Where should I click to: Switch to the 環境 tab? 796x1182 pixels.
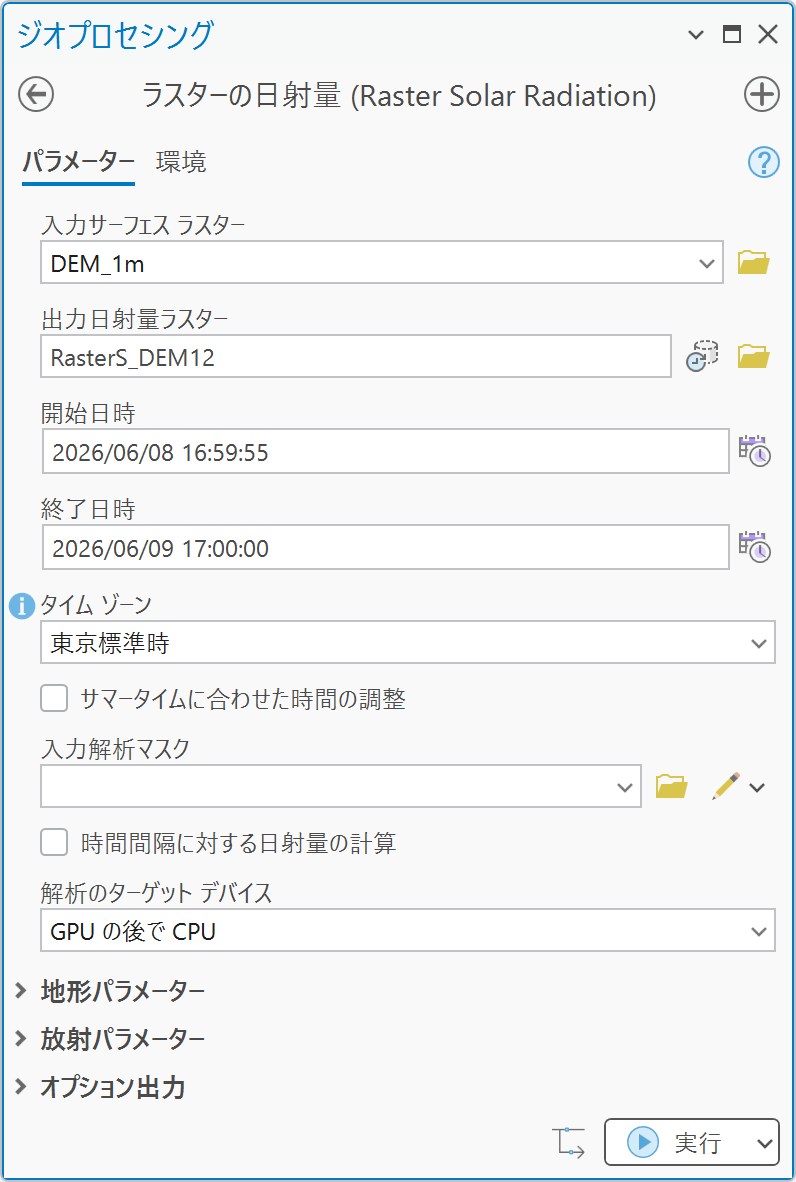point(181,162)
